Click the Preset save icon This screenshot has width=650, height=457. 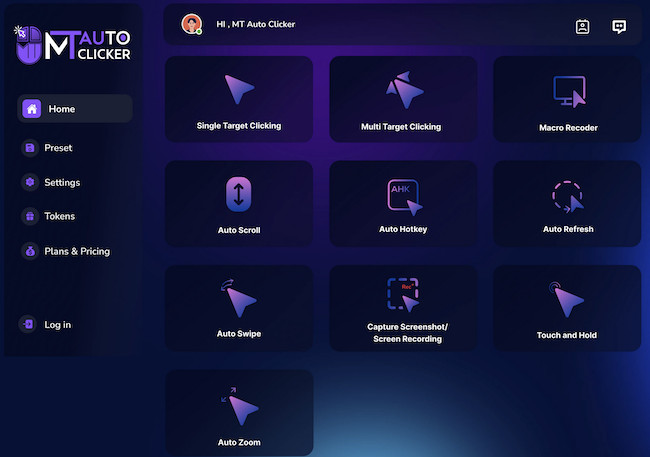(x=30, y=148)
